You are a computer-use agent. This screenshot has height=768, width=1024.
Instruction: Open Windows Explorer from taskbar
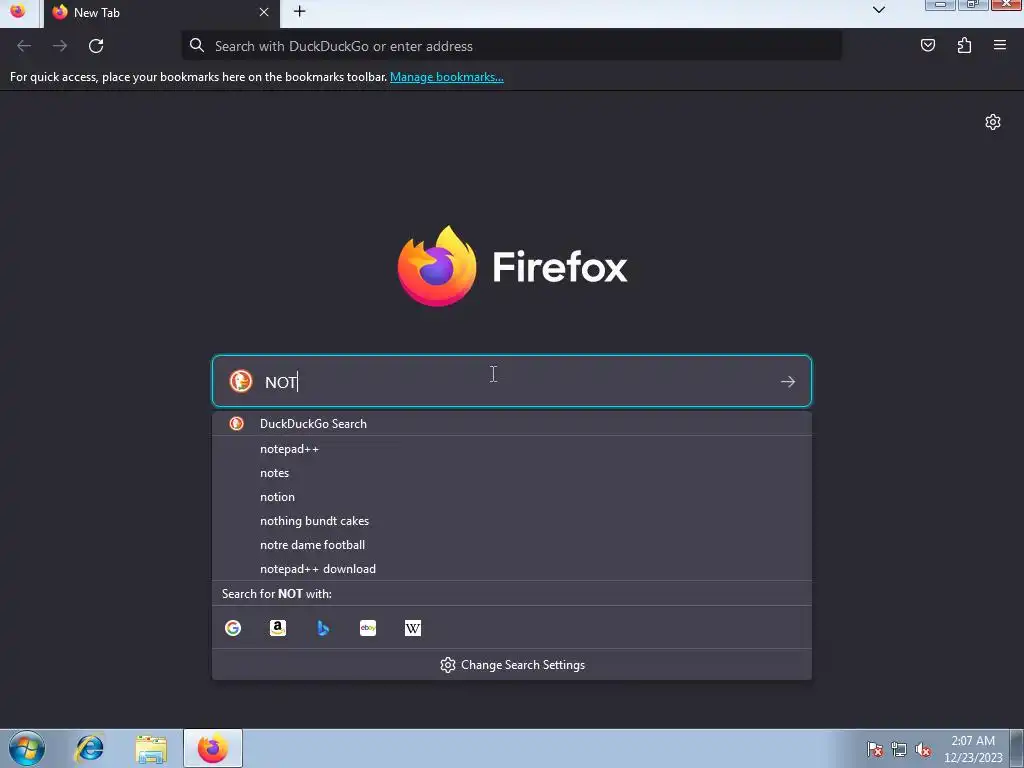(151, 748)
